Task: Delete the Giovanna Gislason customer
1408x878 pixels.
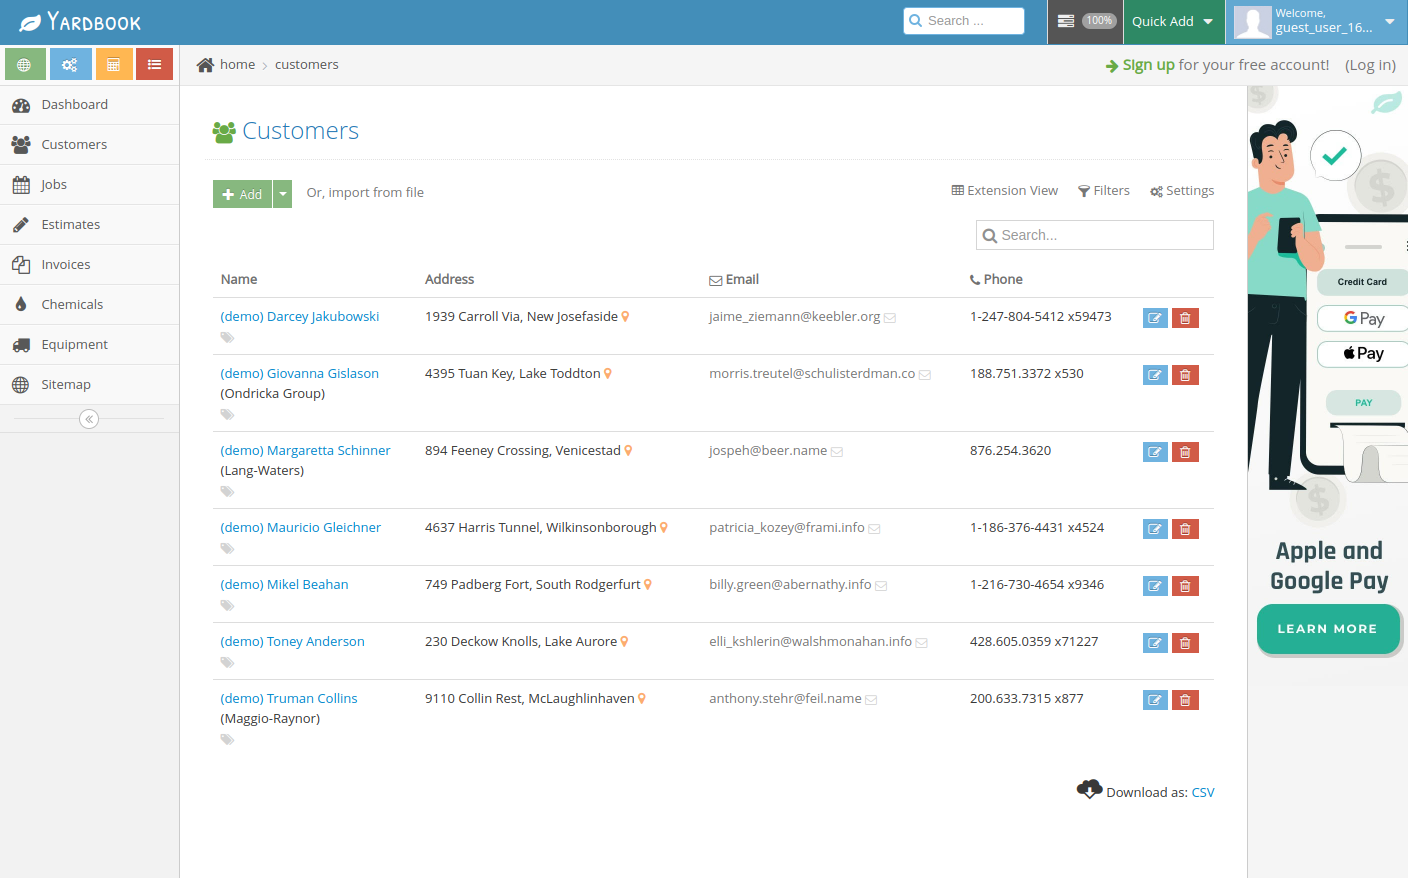Action: 1185,375
